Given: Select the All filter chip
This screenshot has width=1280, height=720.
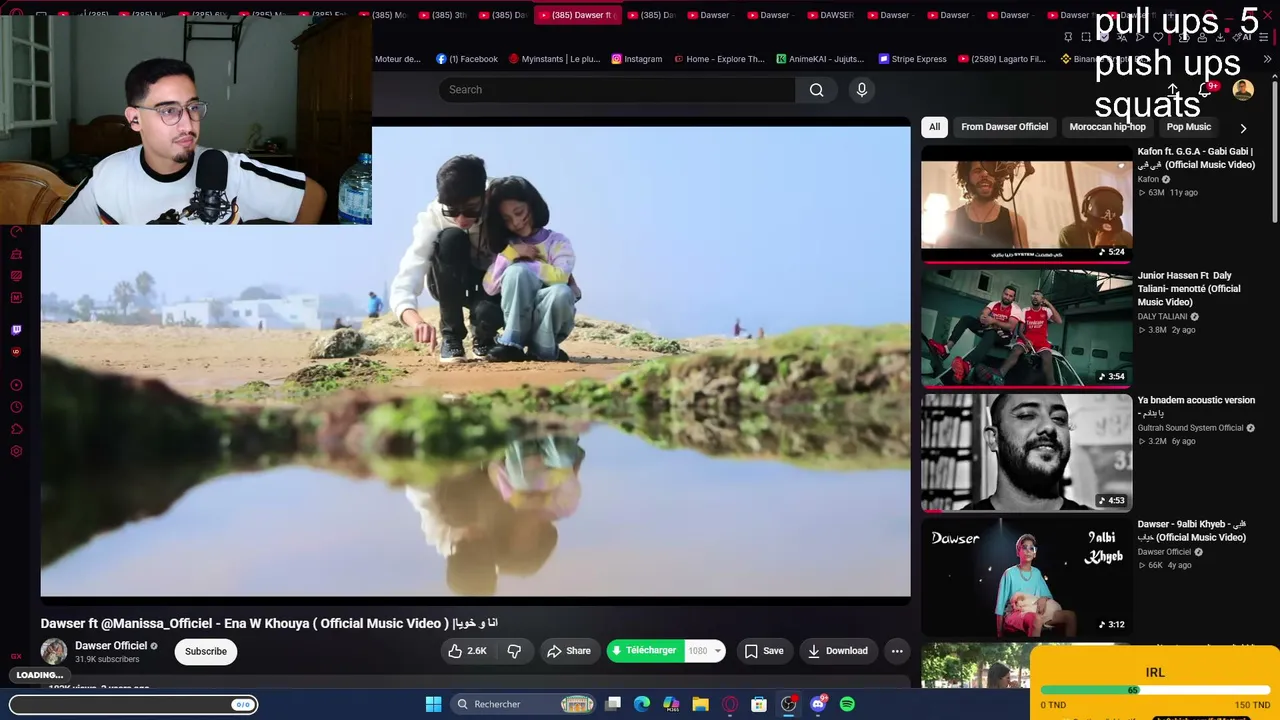Looking at the screenshot, I should point(934,127).
